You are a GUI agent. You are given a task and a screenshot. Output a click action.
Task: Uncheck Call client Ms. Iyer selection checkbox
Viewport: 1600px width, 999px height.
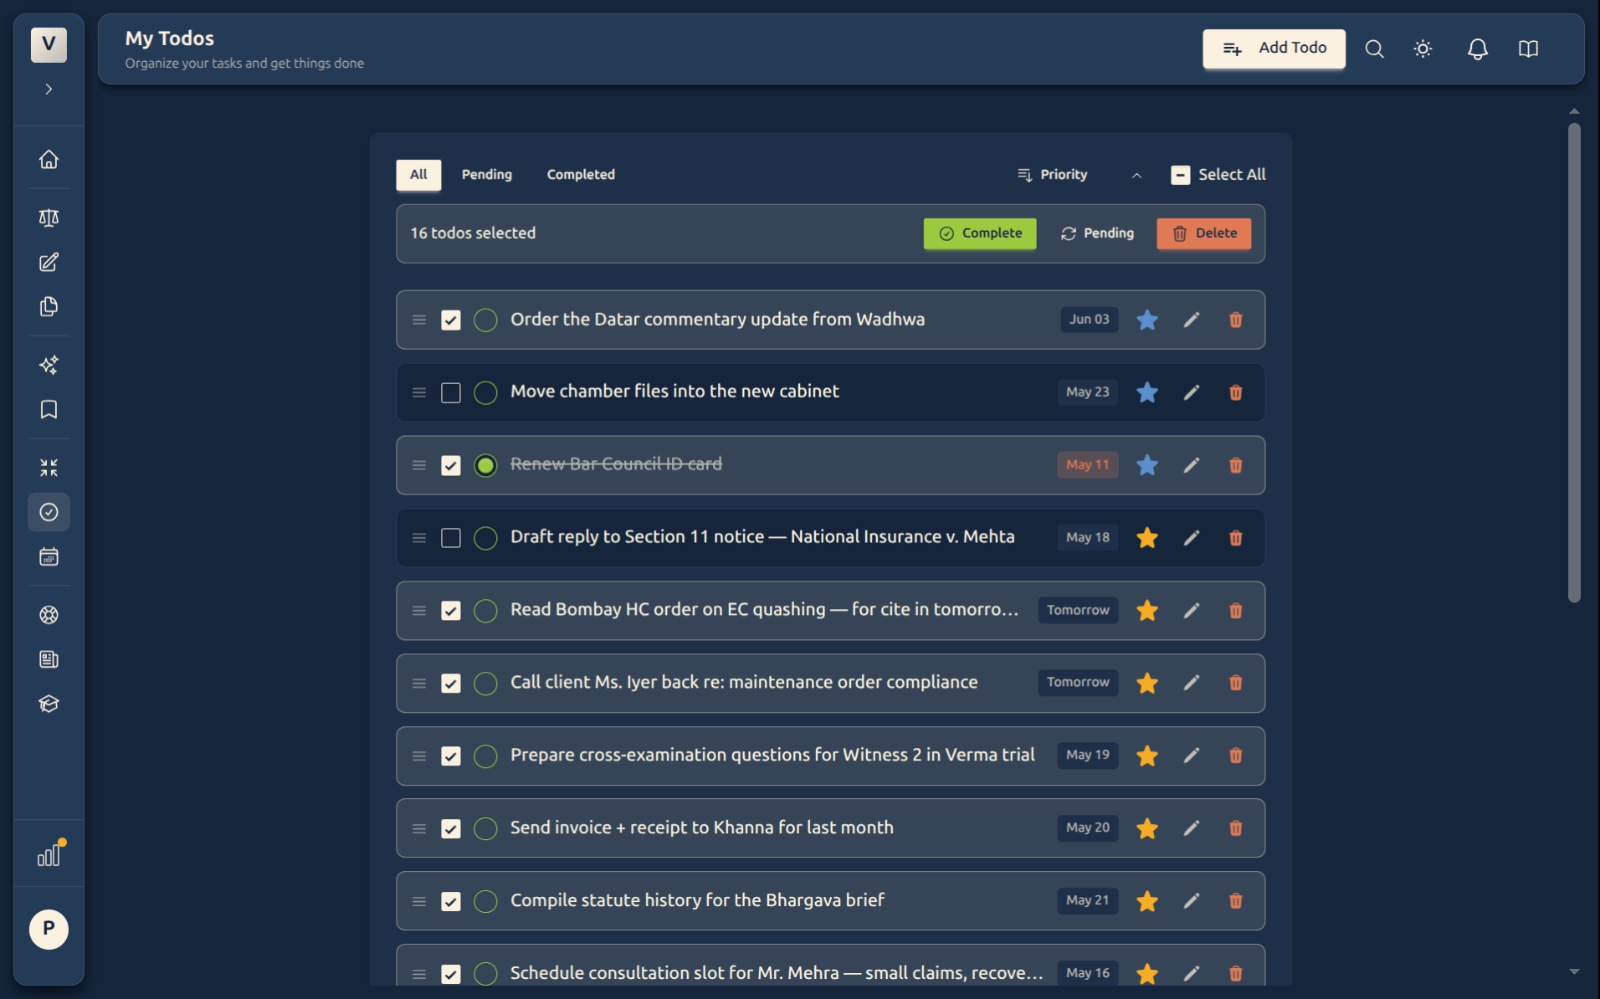(x=451, y=684)
